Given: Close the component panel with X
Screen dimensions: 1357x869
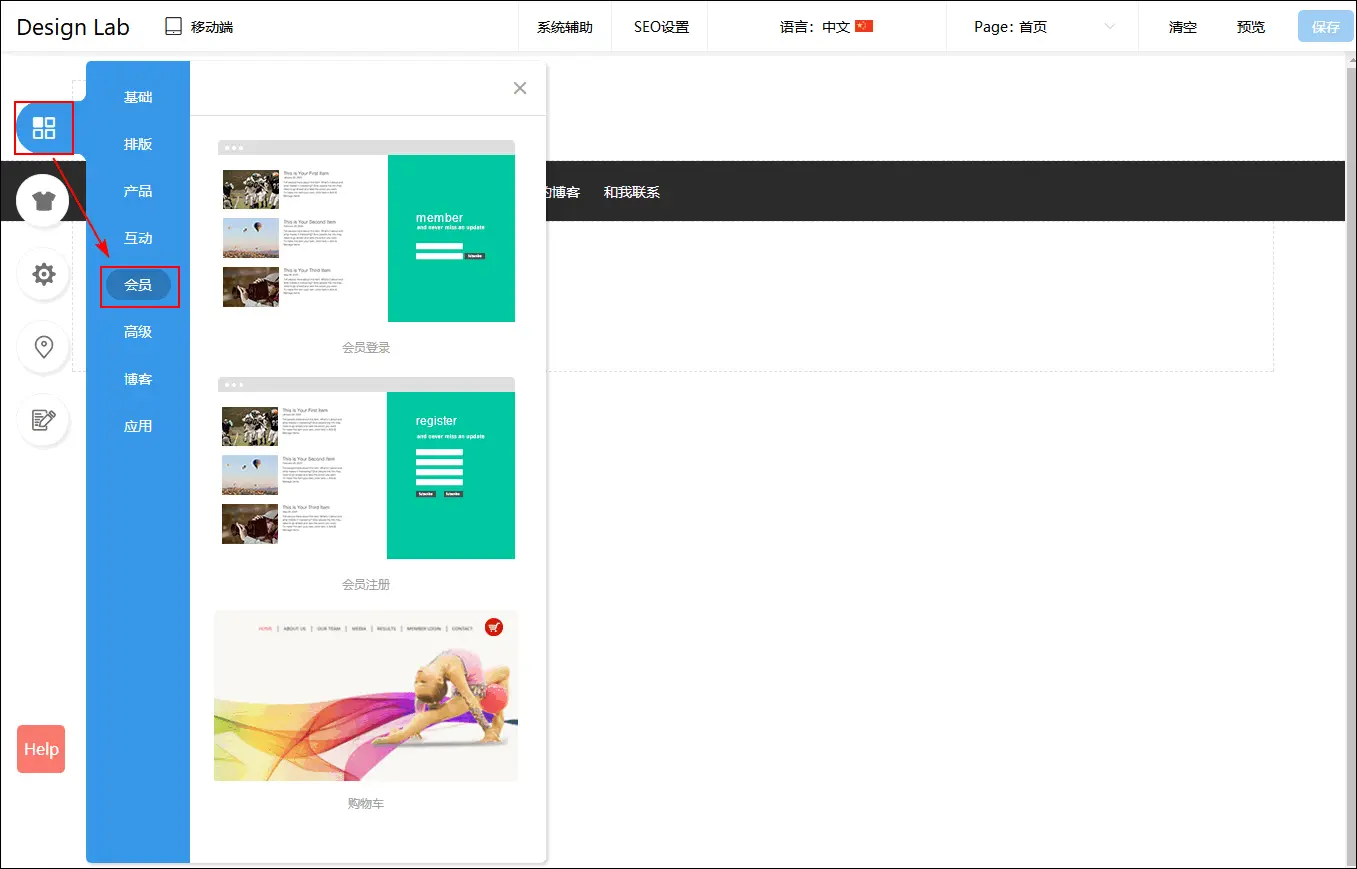Looking at the screenshot, I should pyautogui.click(x=519, y=88).
